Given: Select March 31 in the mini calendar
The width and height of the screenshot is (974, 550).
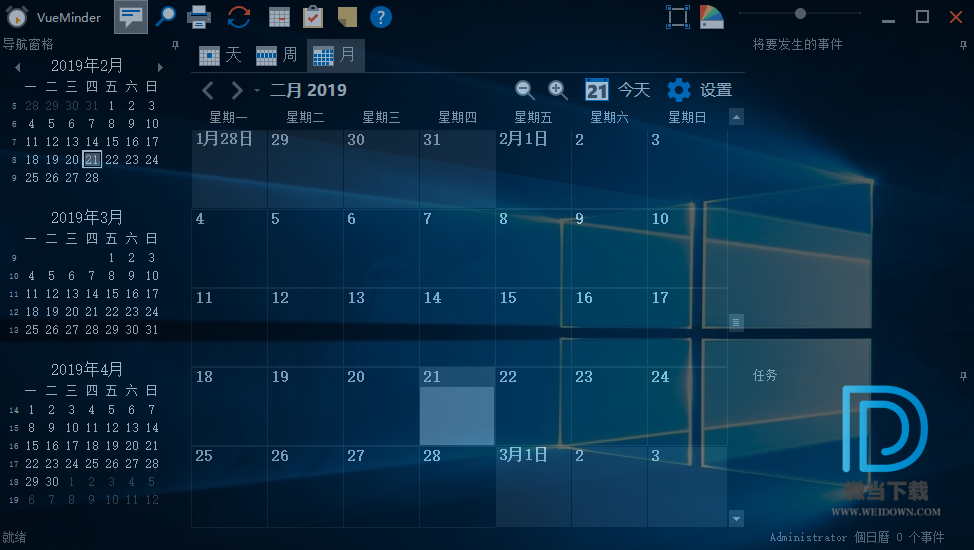Looking at the screenshot, I should 152,330.
